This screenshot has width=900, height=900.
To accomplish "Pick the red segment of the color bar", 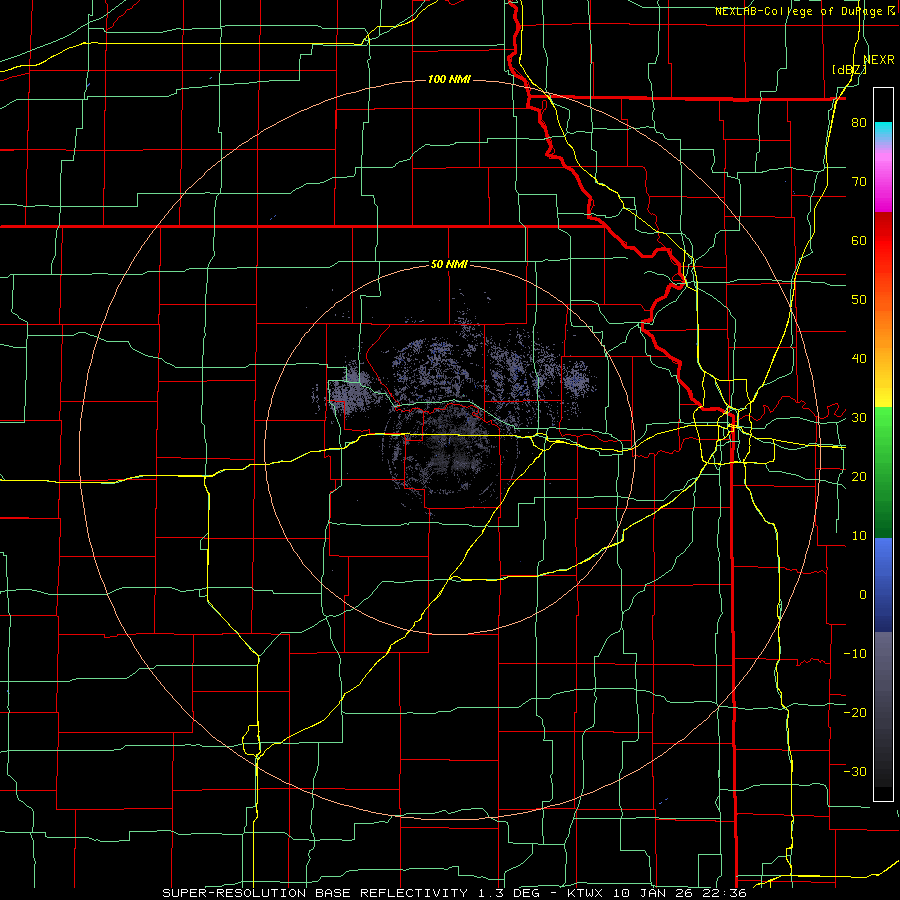I will (883, 241).
